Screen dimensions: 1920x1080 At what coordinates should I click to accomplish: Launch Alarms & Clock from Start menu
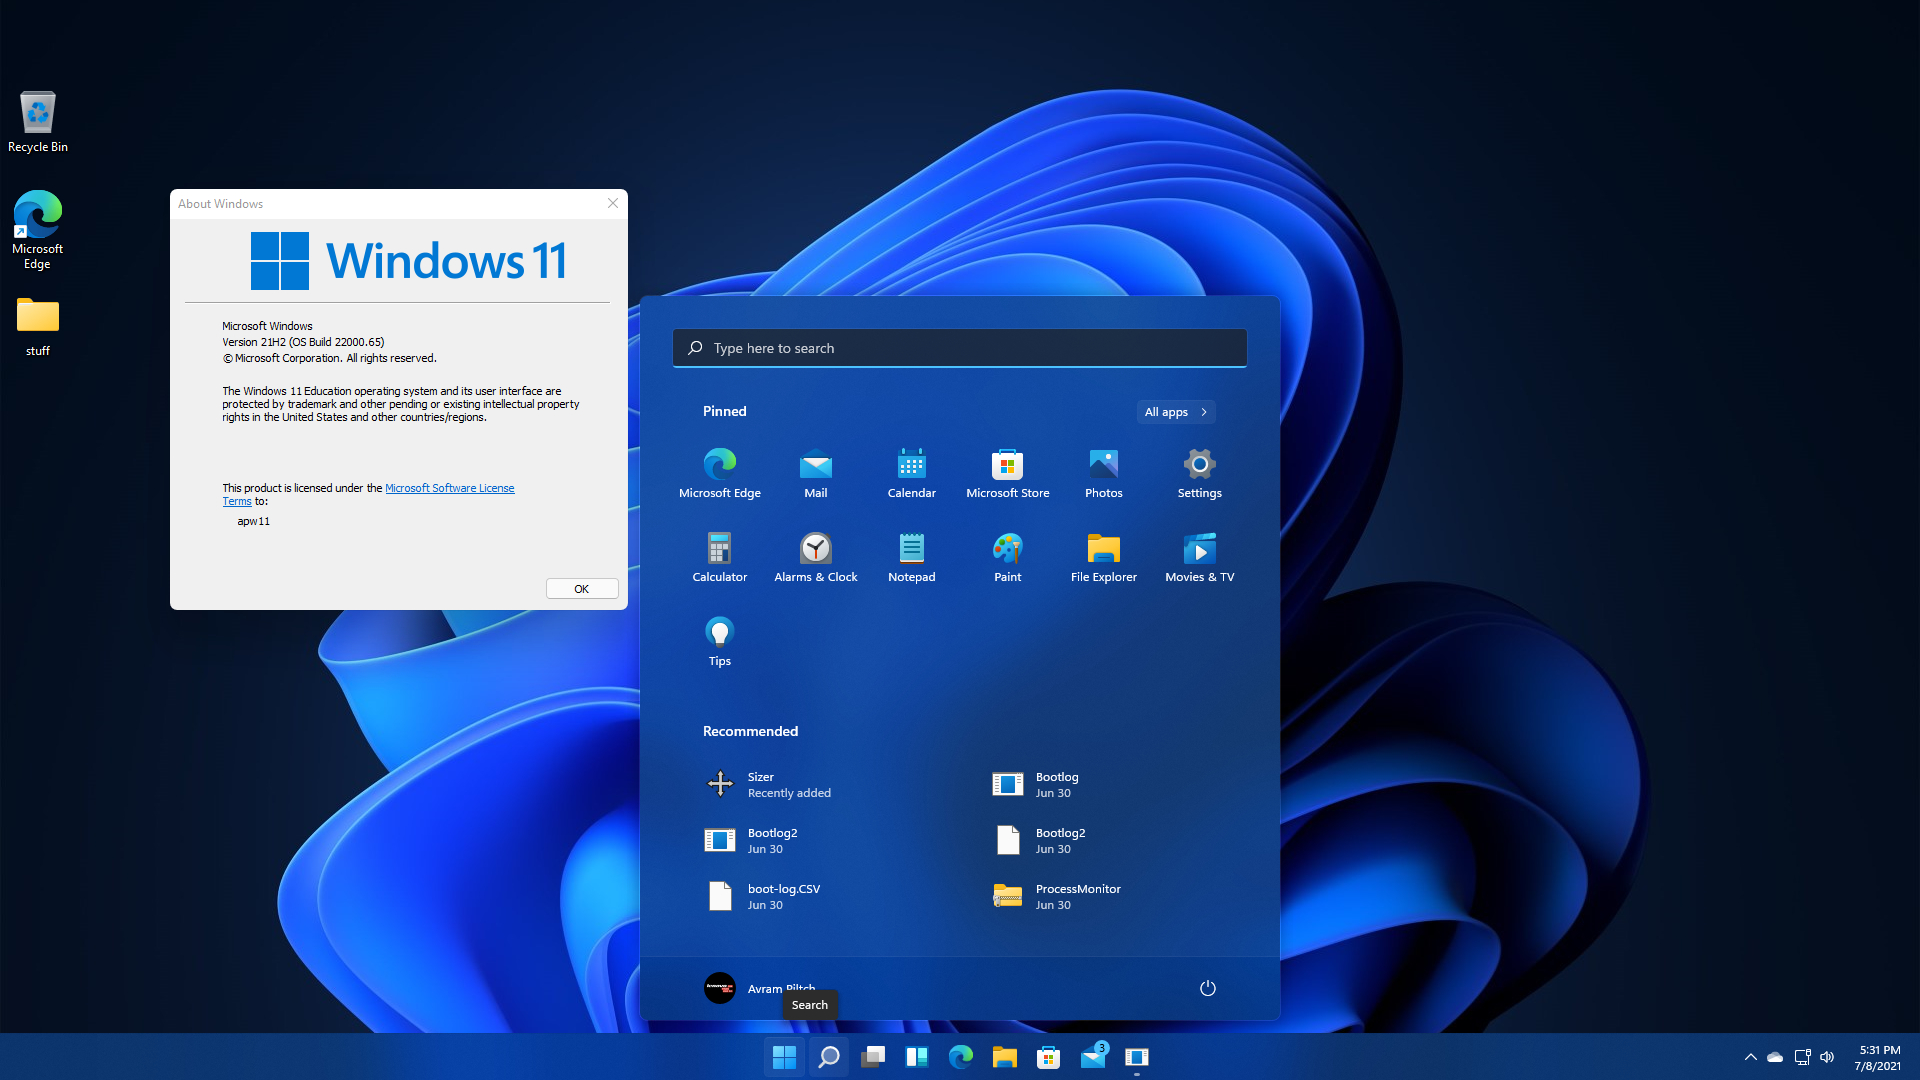pyautogui.click(x=815, y=557)
